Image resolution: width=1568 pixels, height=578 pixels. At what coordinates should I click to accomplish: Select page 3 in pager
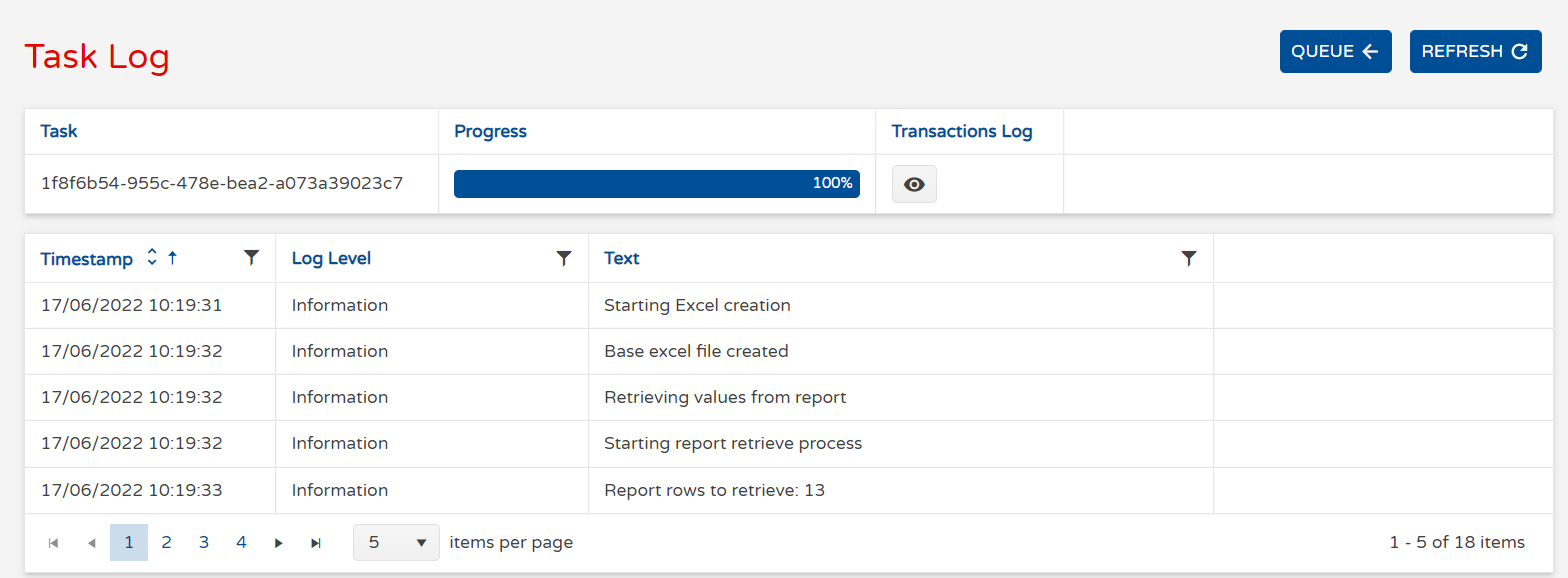(204, 542)
